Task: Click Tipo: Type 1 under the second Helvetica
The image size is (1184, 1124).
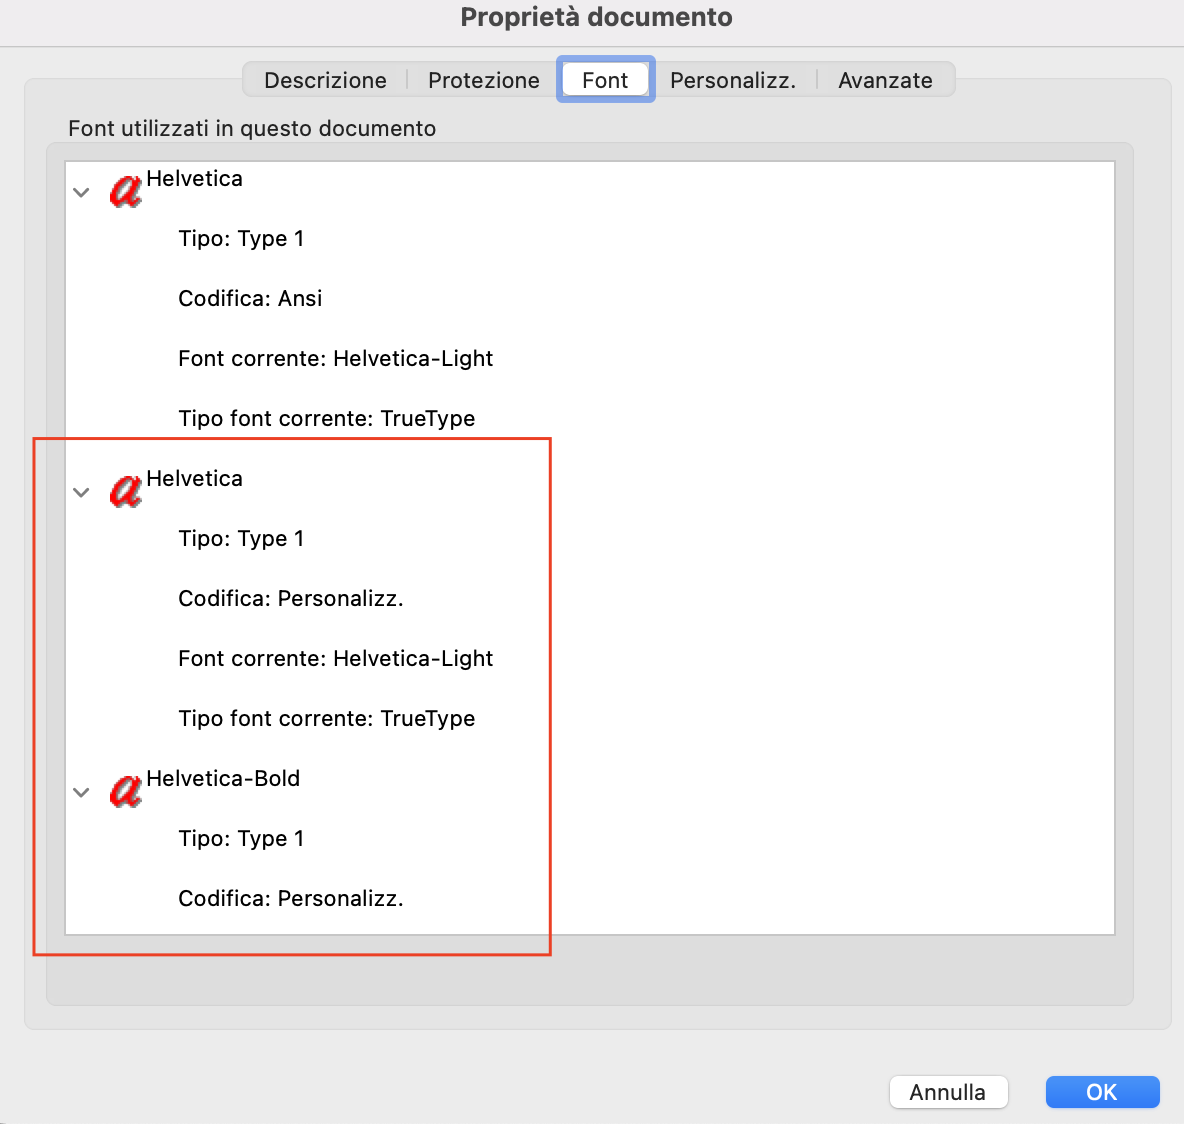Action: coord(241,538)
